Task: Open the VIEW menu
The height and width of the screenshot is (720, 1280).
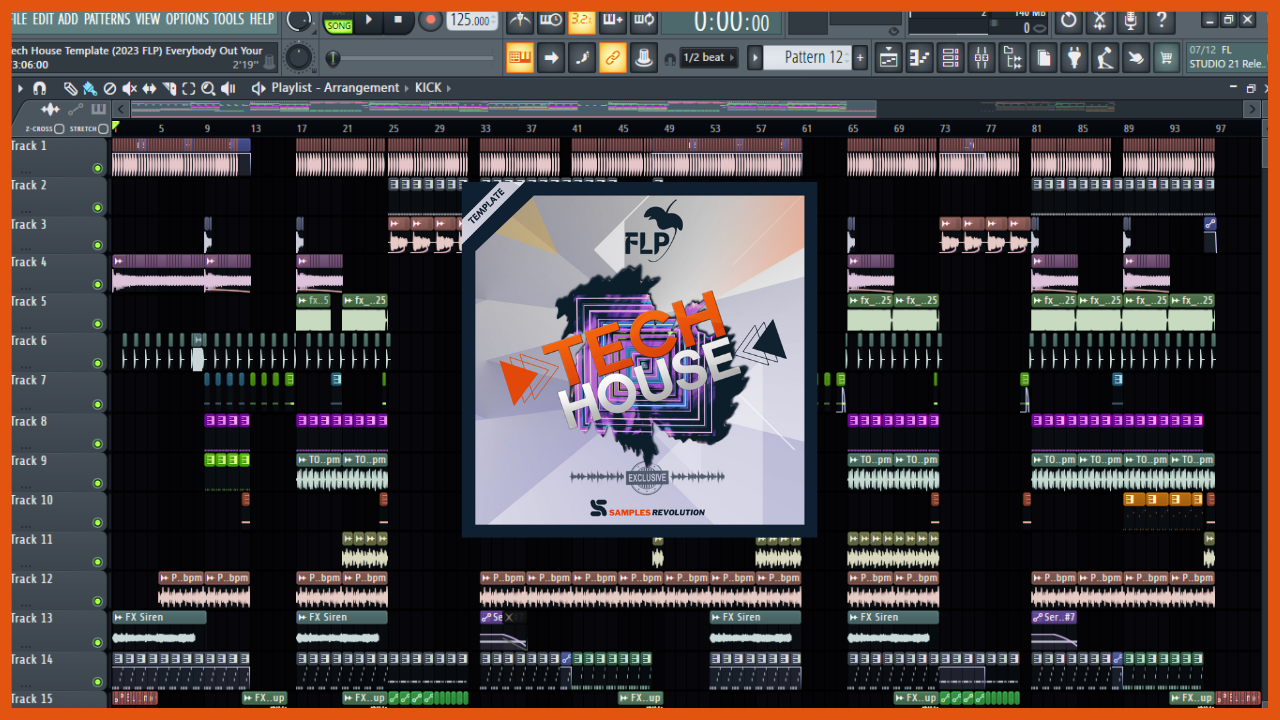Action: pyautogui.click(x=147, y=19)
